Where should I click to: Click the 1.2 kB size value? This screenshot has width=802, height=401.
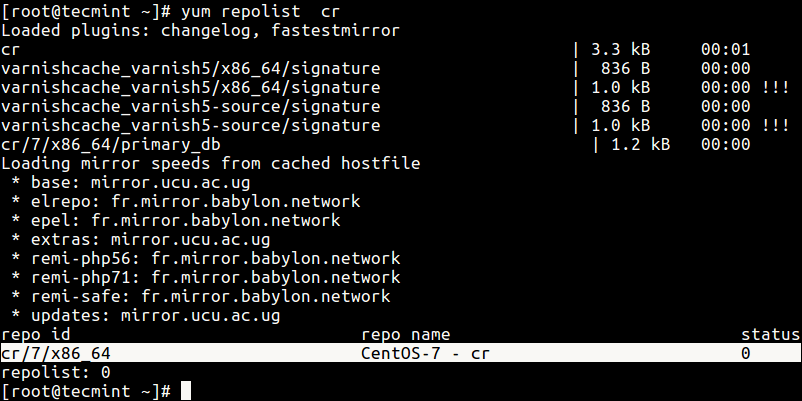click(639, 144)
